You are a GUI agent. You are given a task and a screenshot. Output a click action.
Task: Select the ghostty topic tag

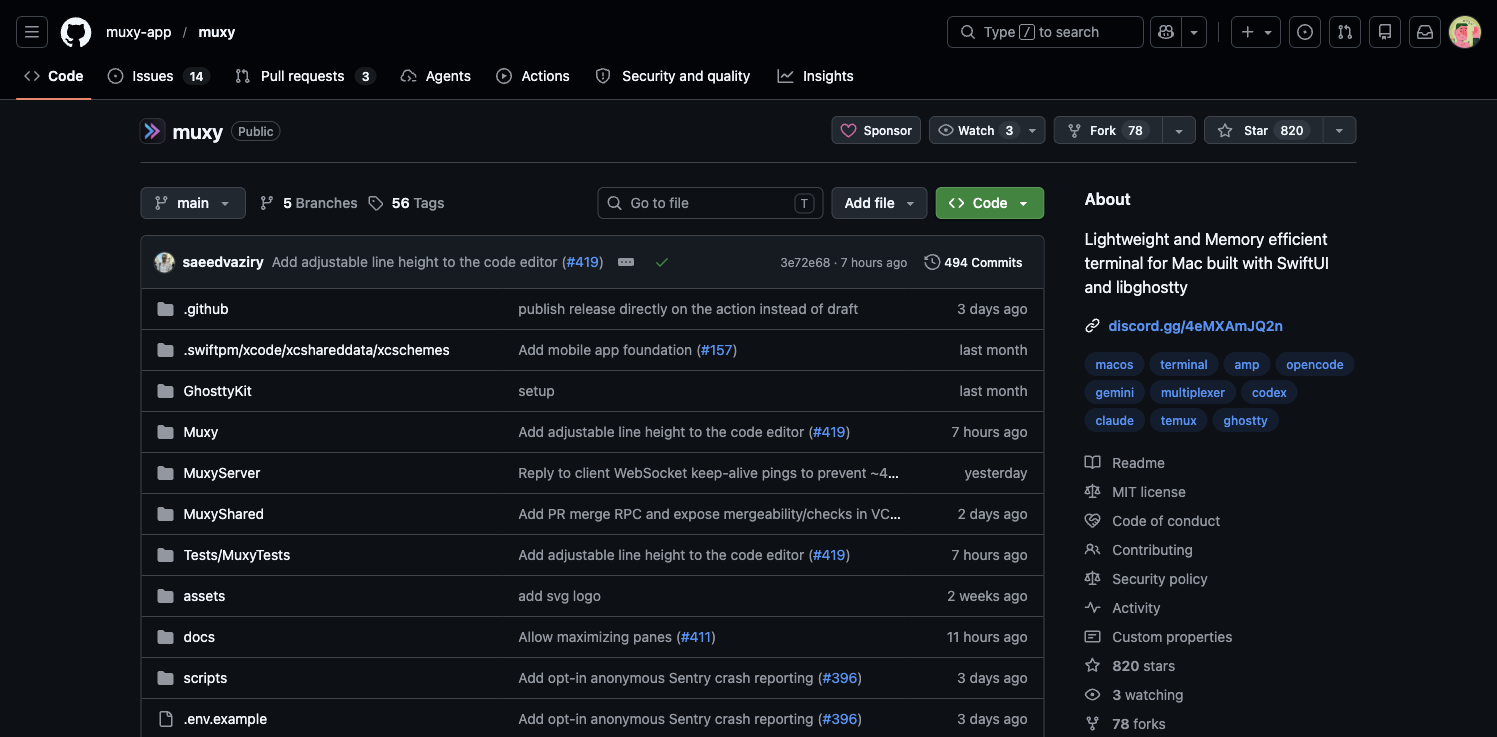1246,421
